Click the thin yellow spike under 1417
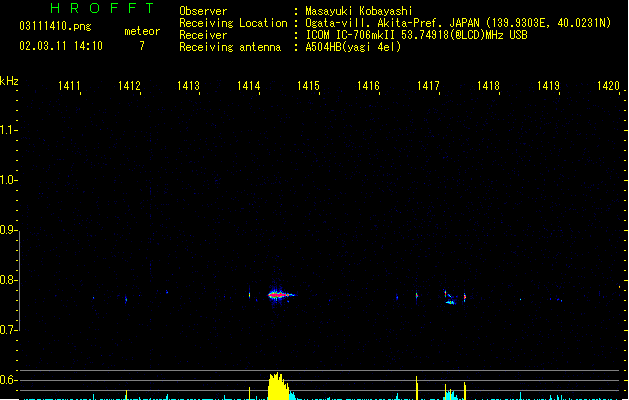629x400 pixels. point(417,388)
